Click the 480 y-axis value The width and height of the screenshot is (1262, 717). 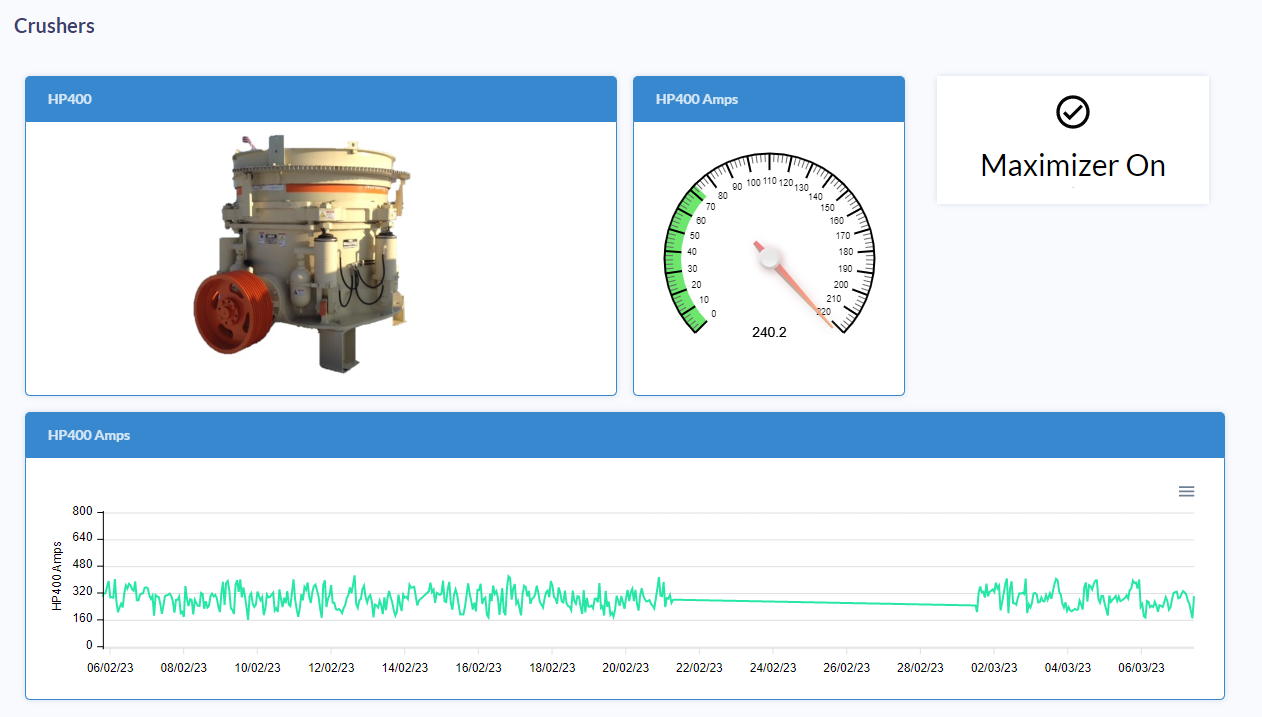[83, 565]
